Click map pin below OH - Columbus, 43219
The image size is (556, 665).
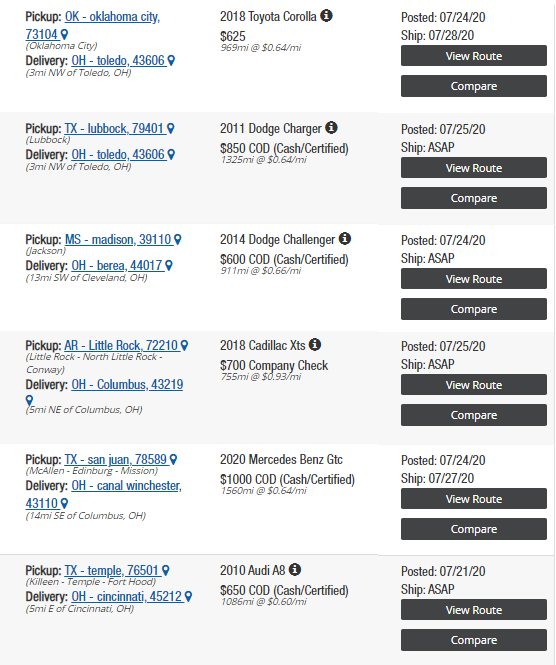tap(29, 401)
